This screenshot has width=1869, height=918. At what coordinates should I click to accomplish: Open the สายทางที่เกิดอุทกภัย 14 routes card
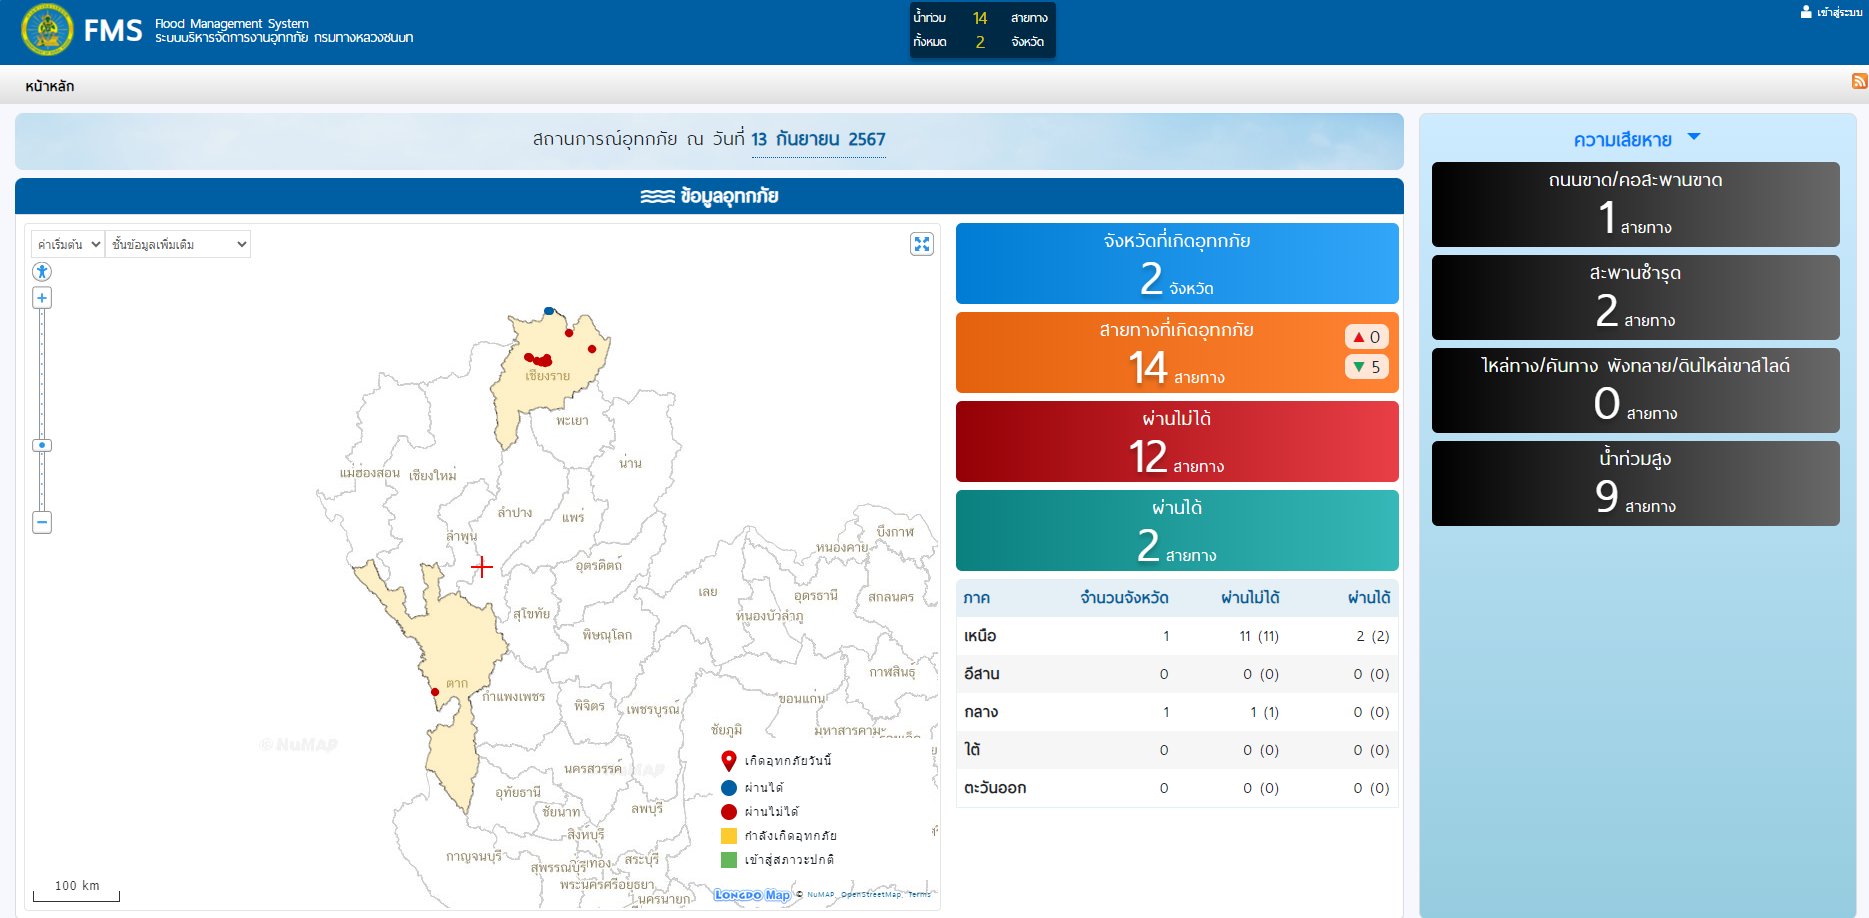1177,352
